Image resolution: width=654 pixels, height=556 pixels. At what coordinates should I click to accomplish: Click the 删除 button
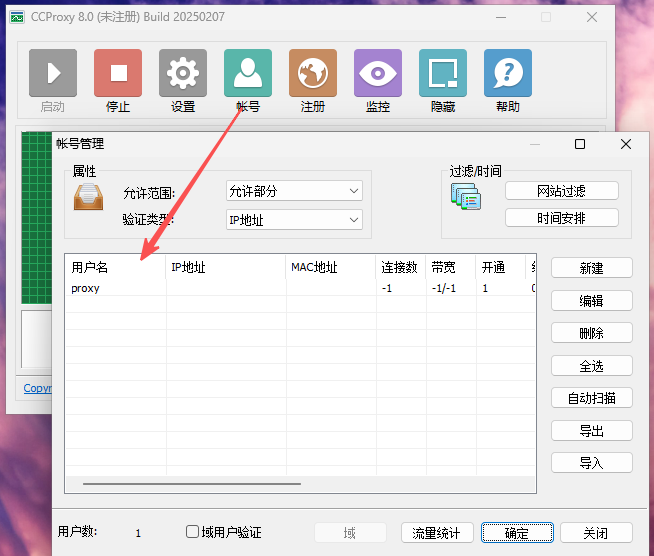[x=591, y=333]
